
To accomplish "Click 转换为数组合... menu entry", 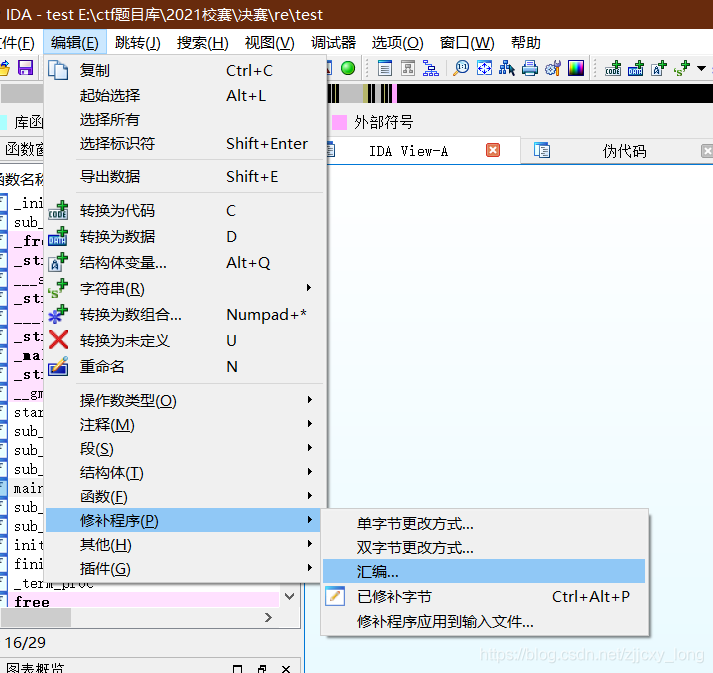I will point(186,314).
